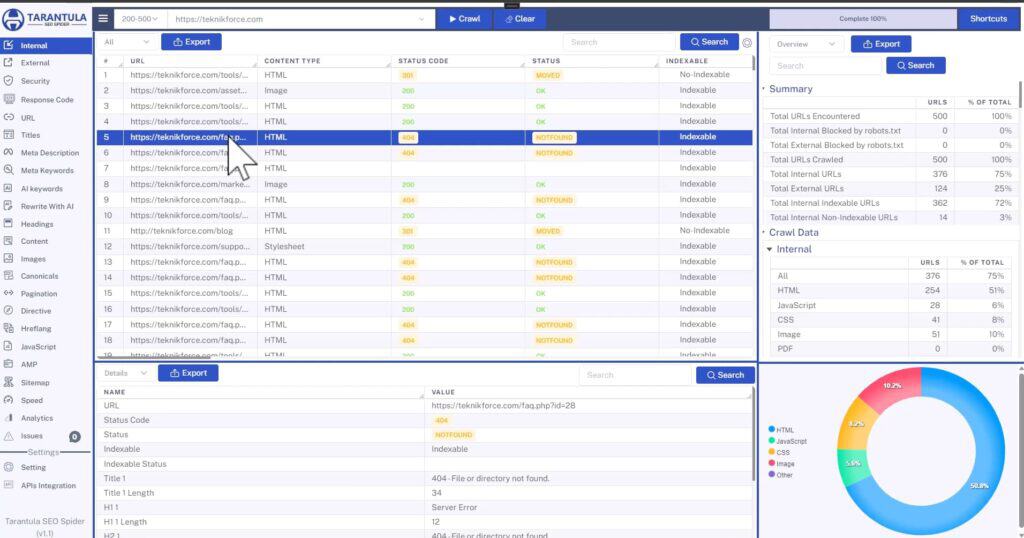The width and height of the screenshot is (1024, 538).
Task: Select row 12 Stylesheet entry
Action: (x=424, y=247)
